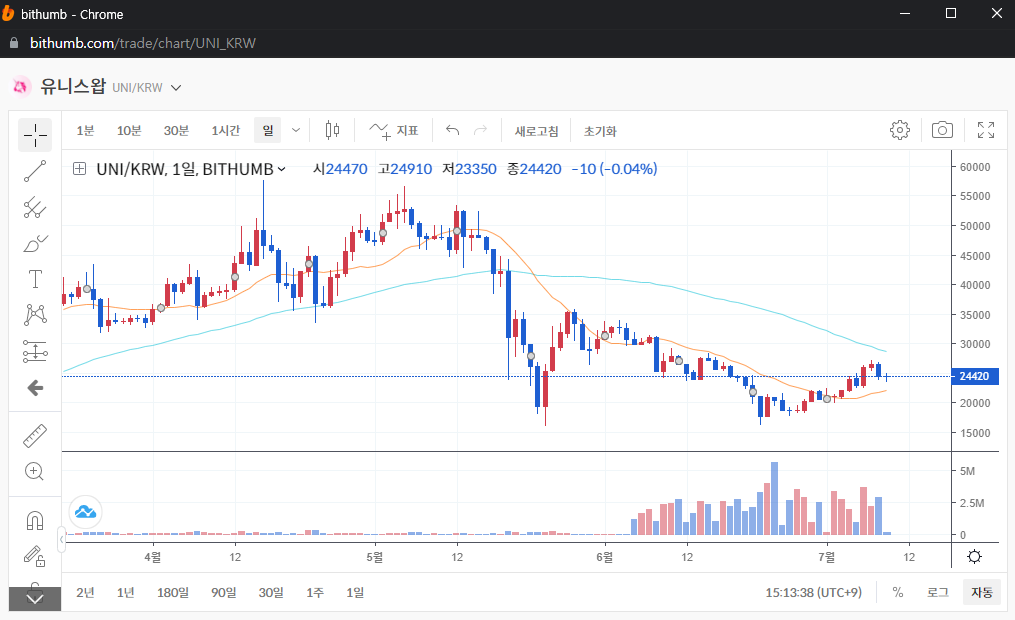Set the date range to 180일

tap(173, 593)
